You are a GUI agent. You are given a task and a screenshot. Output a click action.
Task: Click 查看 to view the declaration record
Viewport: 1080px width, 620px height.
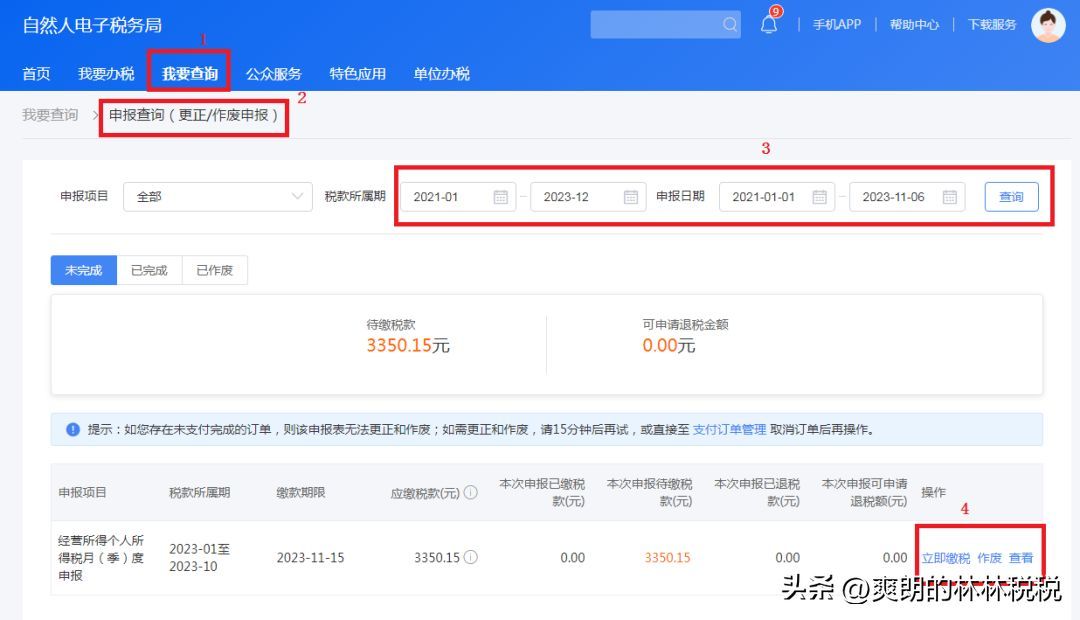[x=1021, y=558]
